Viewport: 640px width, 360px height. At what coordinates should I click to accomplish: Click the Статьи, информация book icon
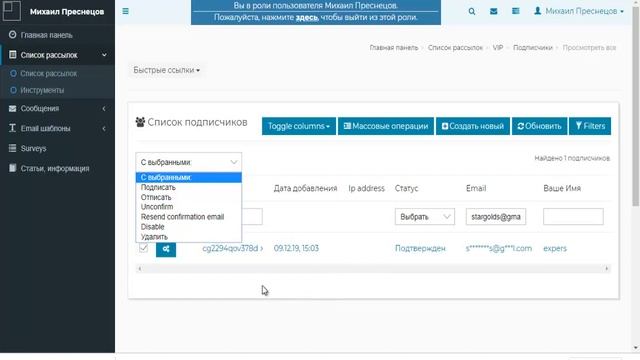(13, 168)
